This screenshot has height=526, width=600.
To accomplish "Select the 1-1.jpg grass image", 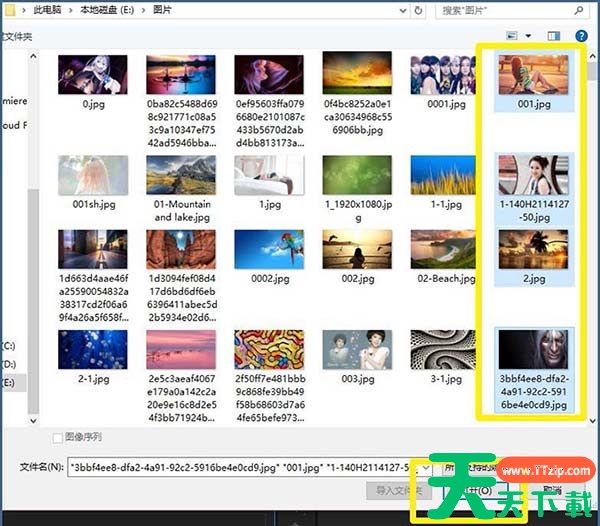I will pyautogui.click(x=443, y=175).
